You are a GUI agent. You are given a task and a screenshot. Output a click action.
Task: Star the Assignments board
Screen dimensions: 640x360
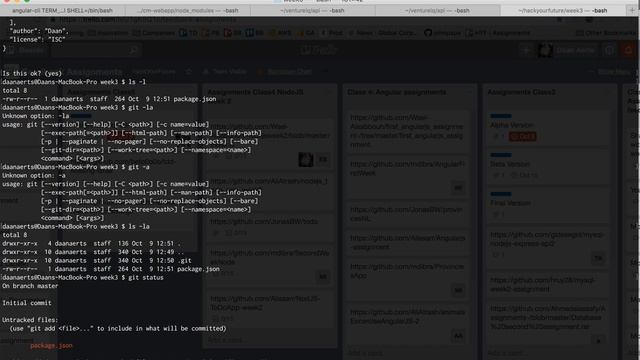188,71
